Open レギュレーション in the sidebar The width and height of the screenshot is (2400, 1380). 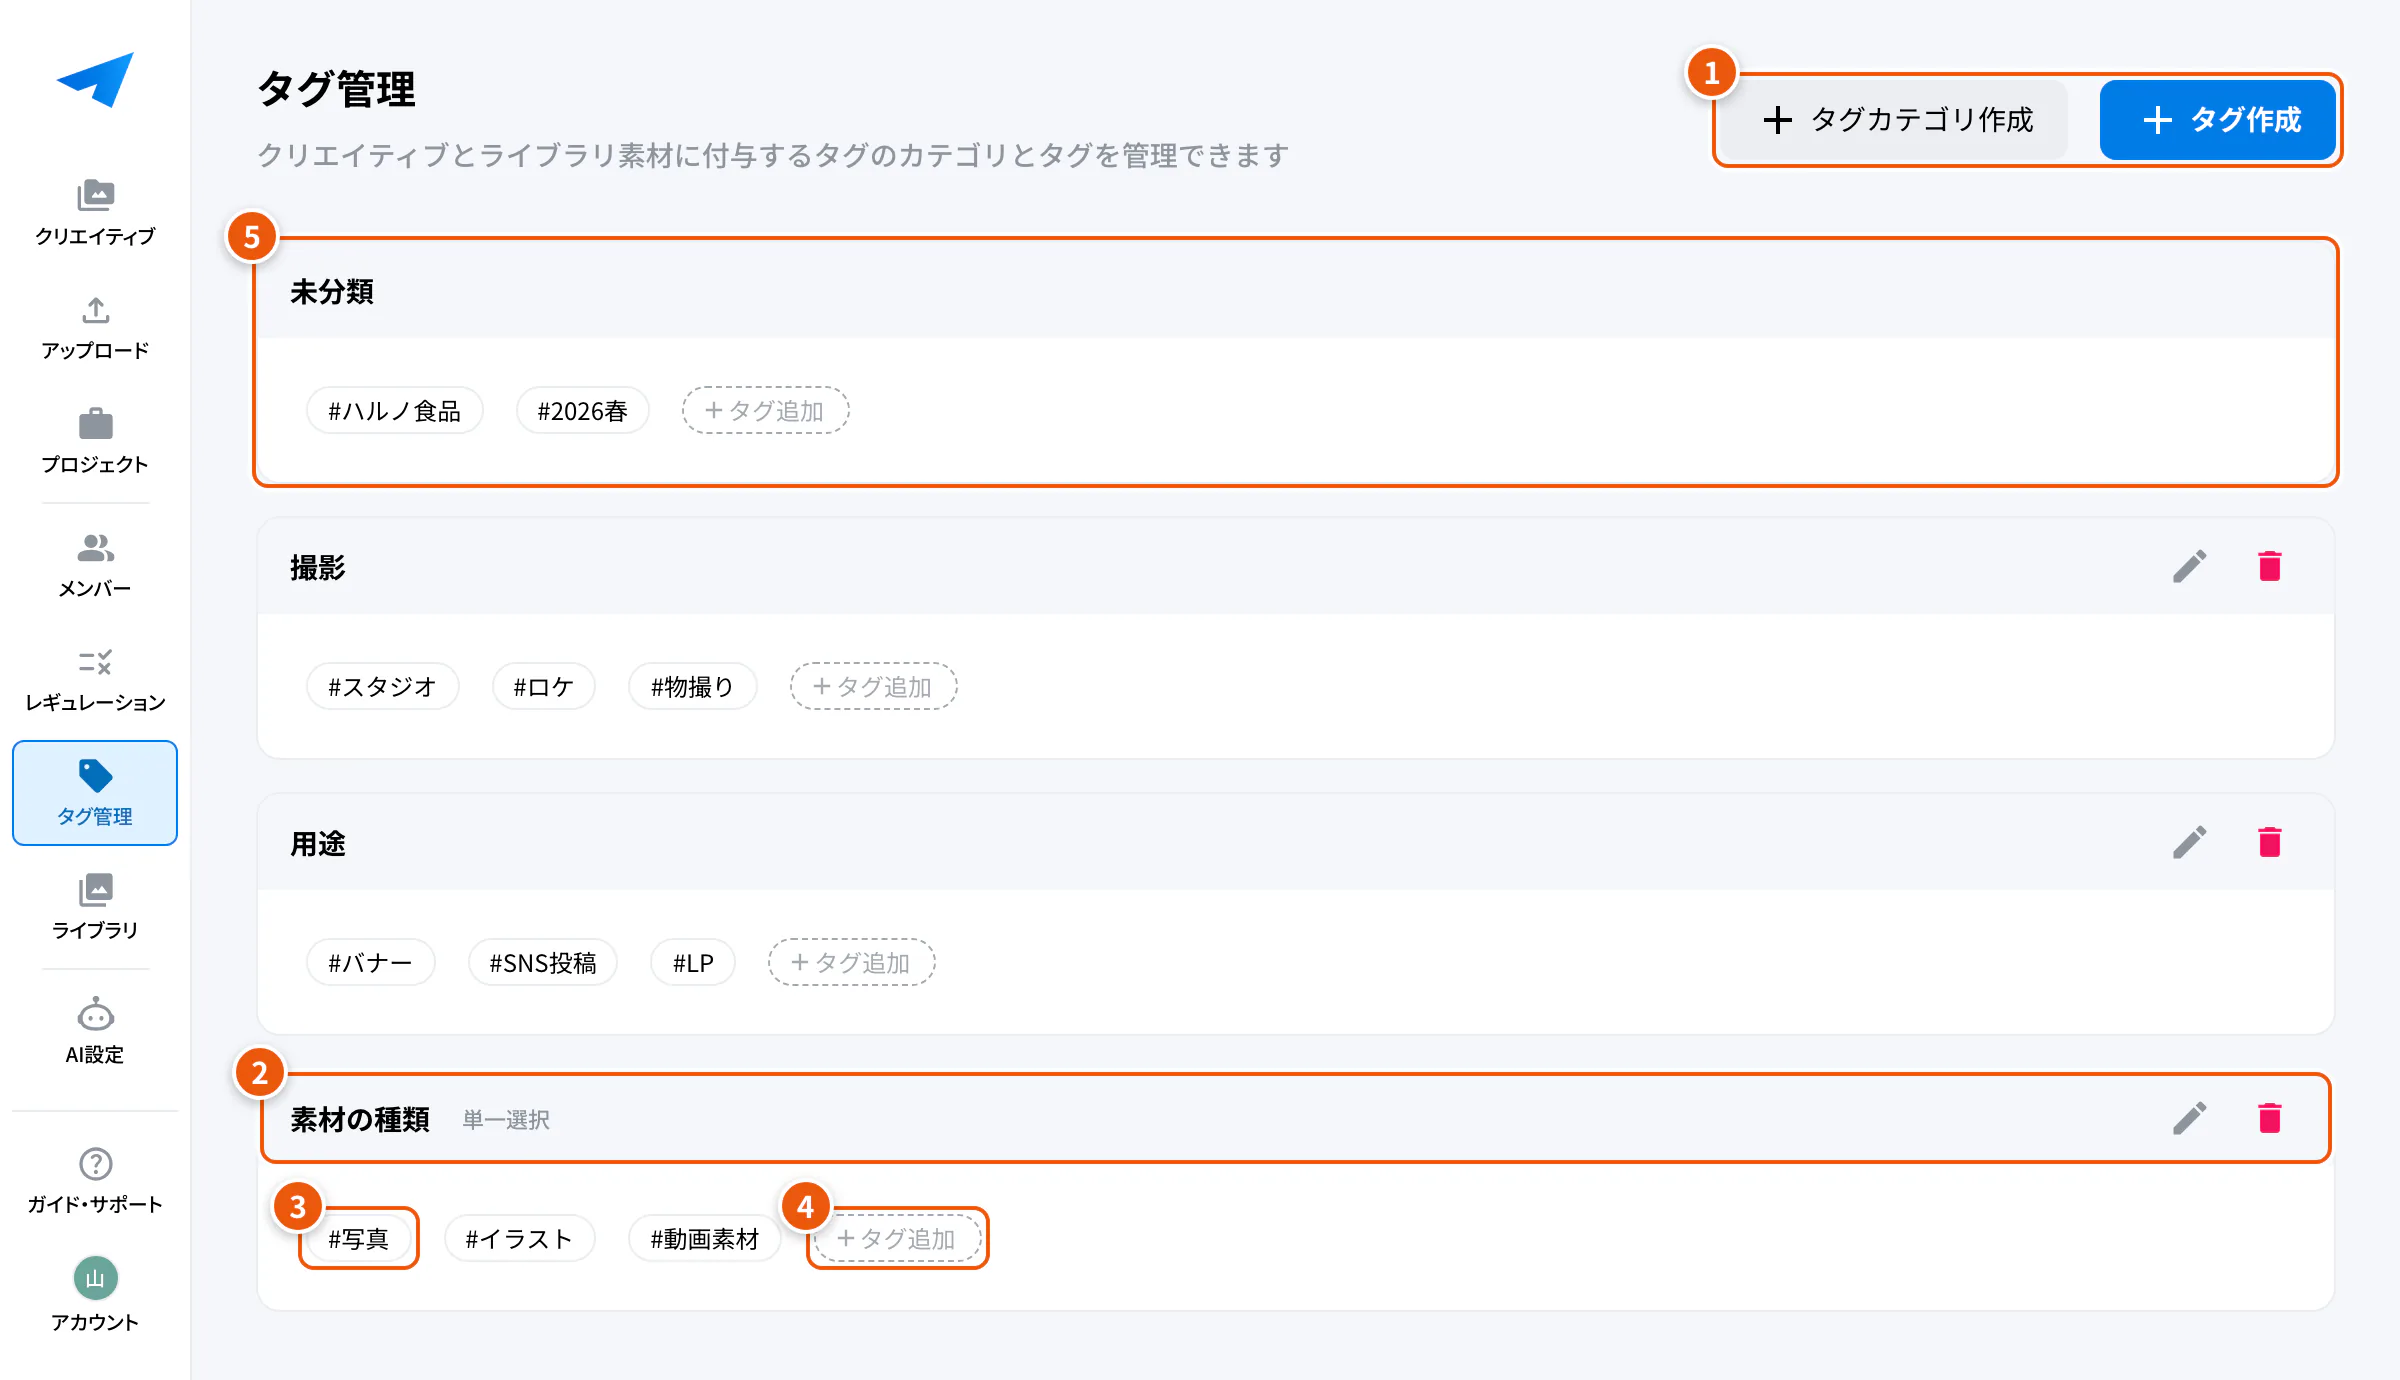tap(95, 679)
